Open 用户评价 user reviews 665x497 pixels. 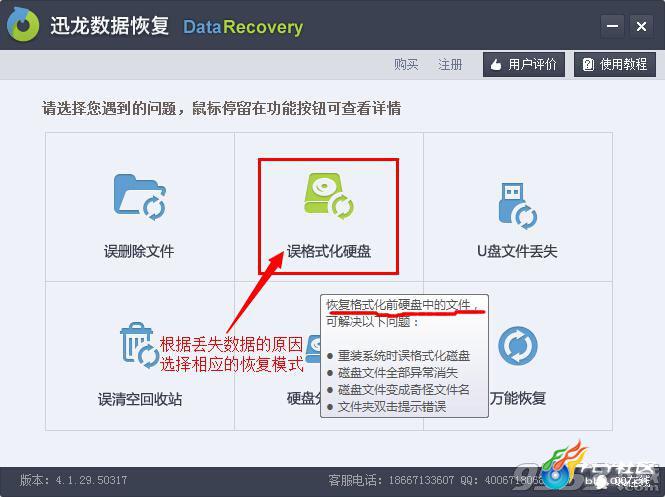click(524, 64)
